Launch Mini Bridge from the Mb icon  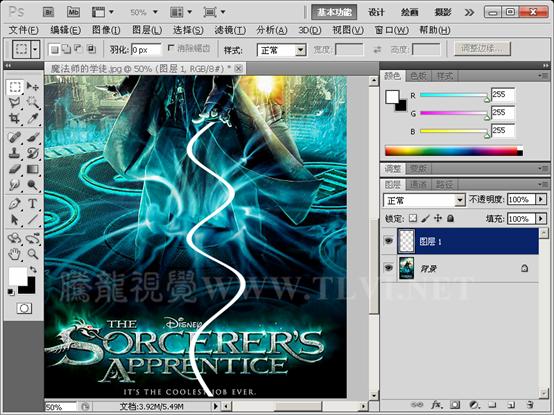tap(73, 12)
